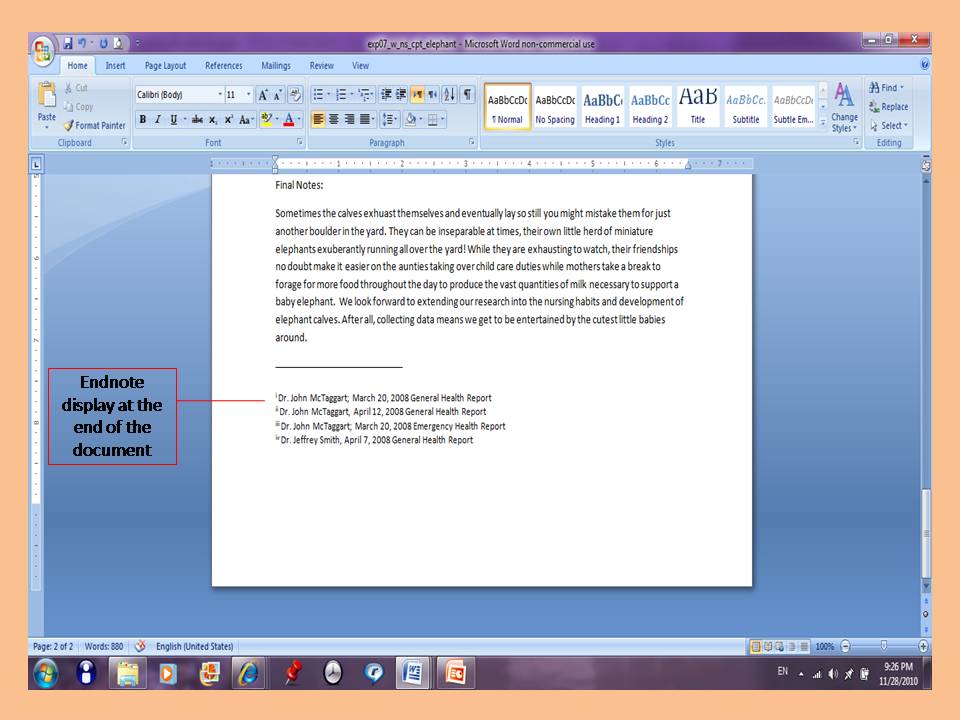
Task: Switch to the References tab
Action: 223,66
